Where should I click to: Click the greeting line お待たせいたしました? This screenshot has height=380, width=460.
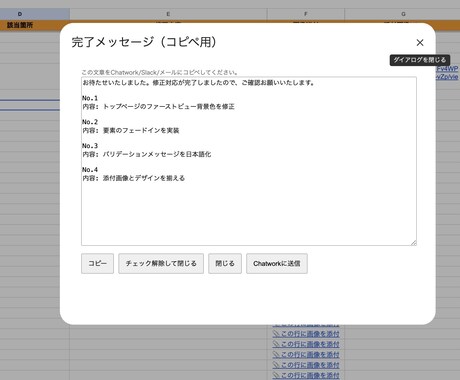coord(198,83)
